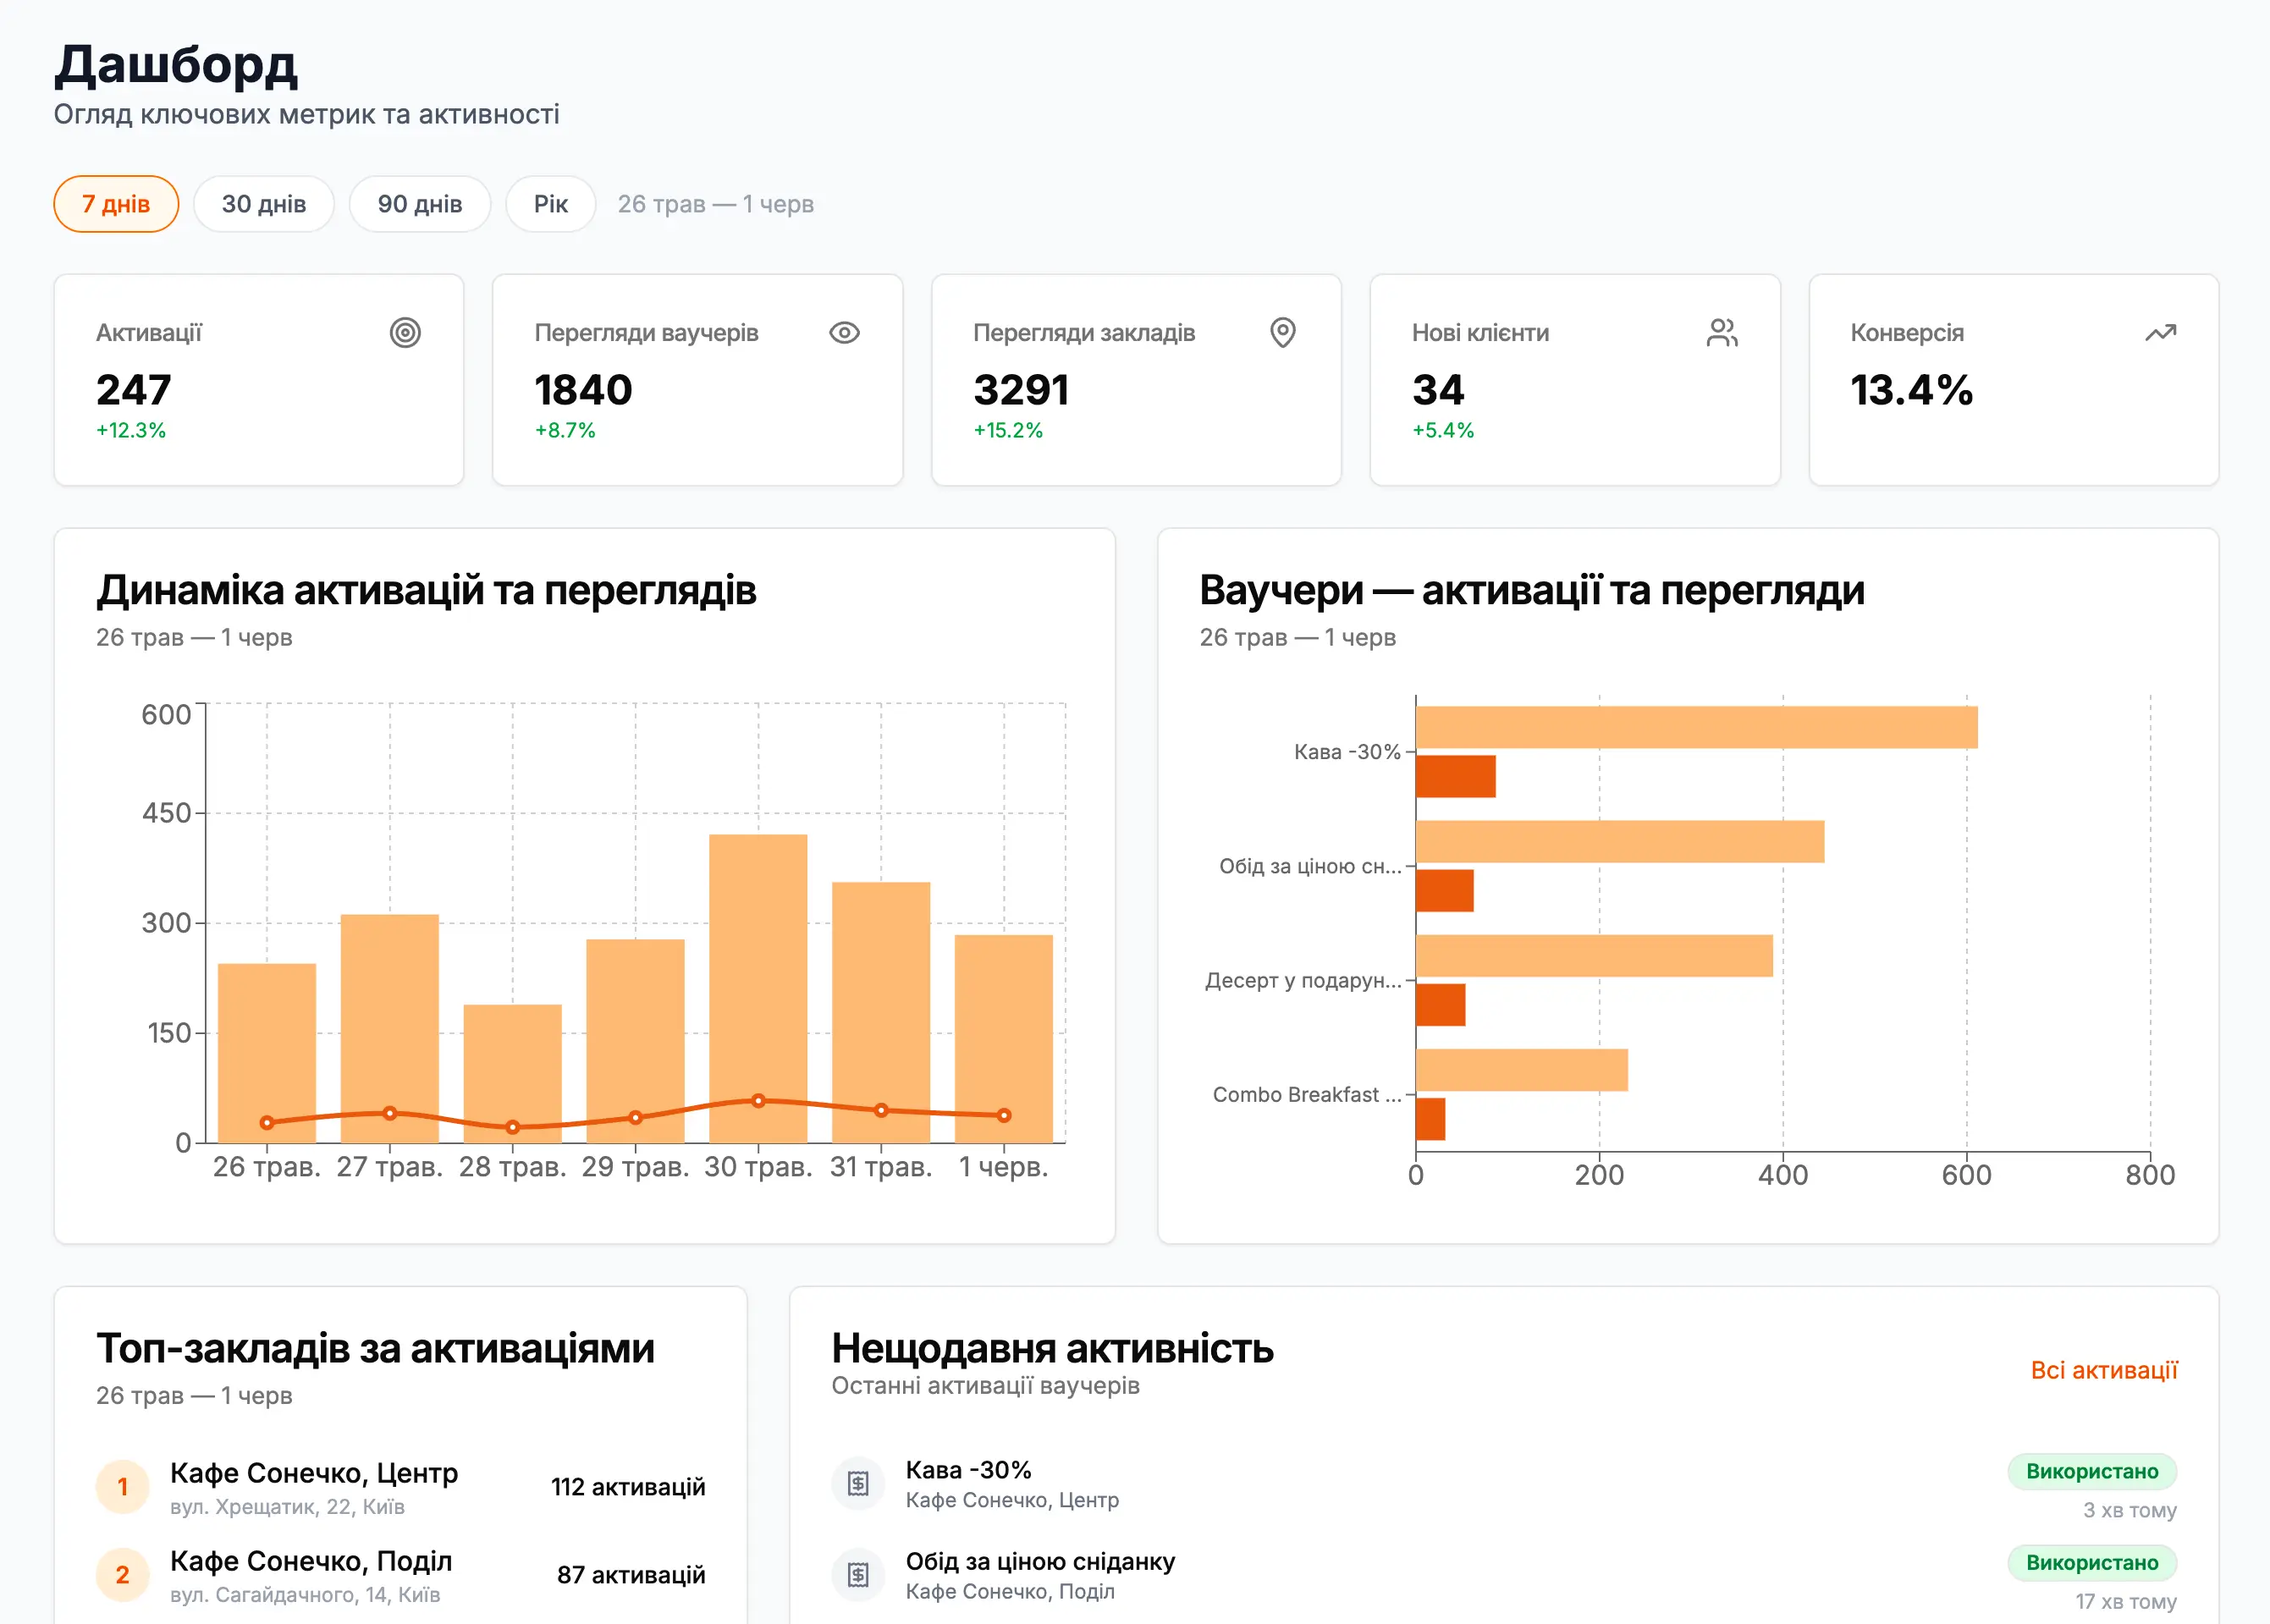The image size is (2270, 1624).
Task: Click the Ваучери — активації та перегляди heading
Action: point(1532,590)
